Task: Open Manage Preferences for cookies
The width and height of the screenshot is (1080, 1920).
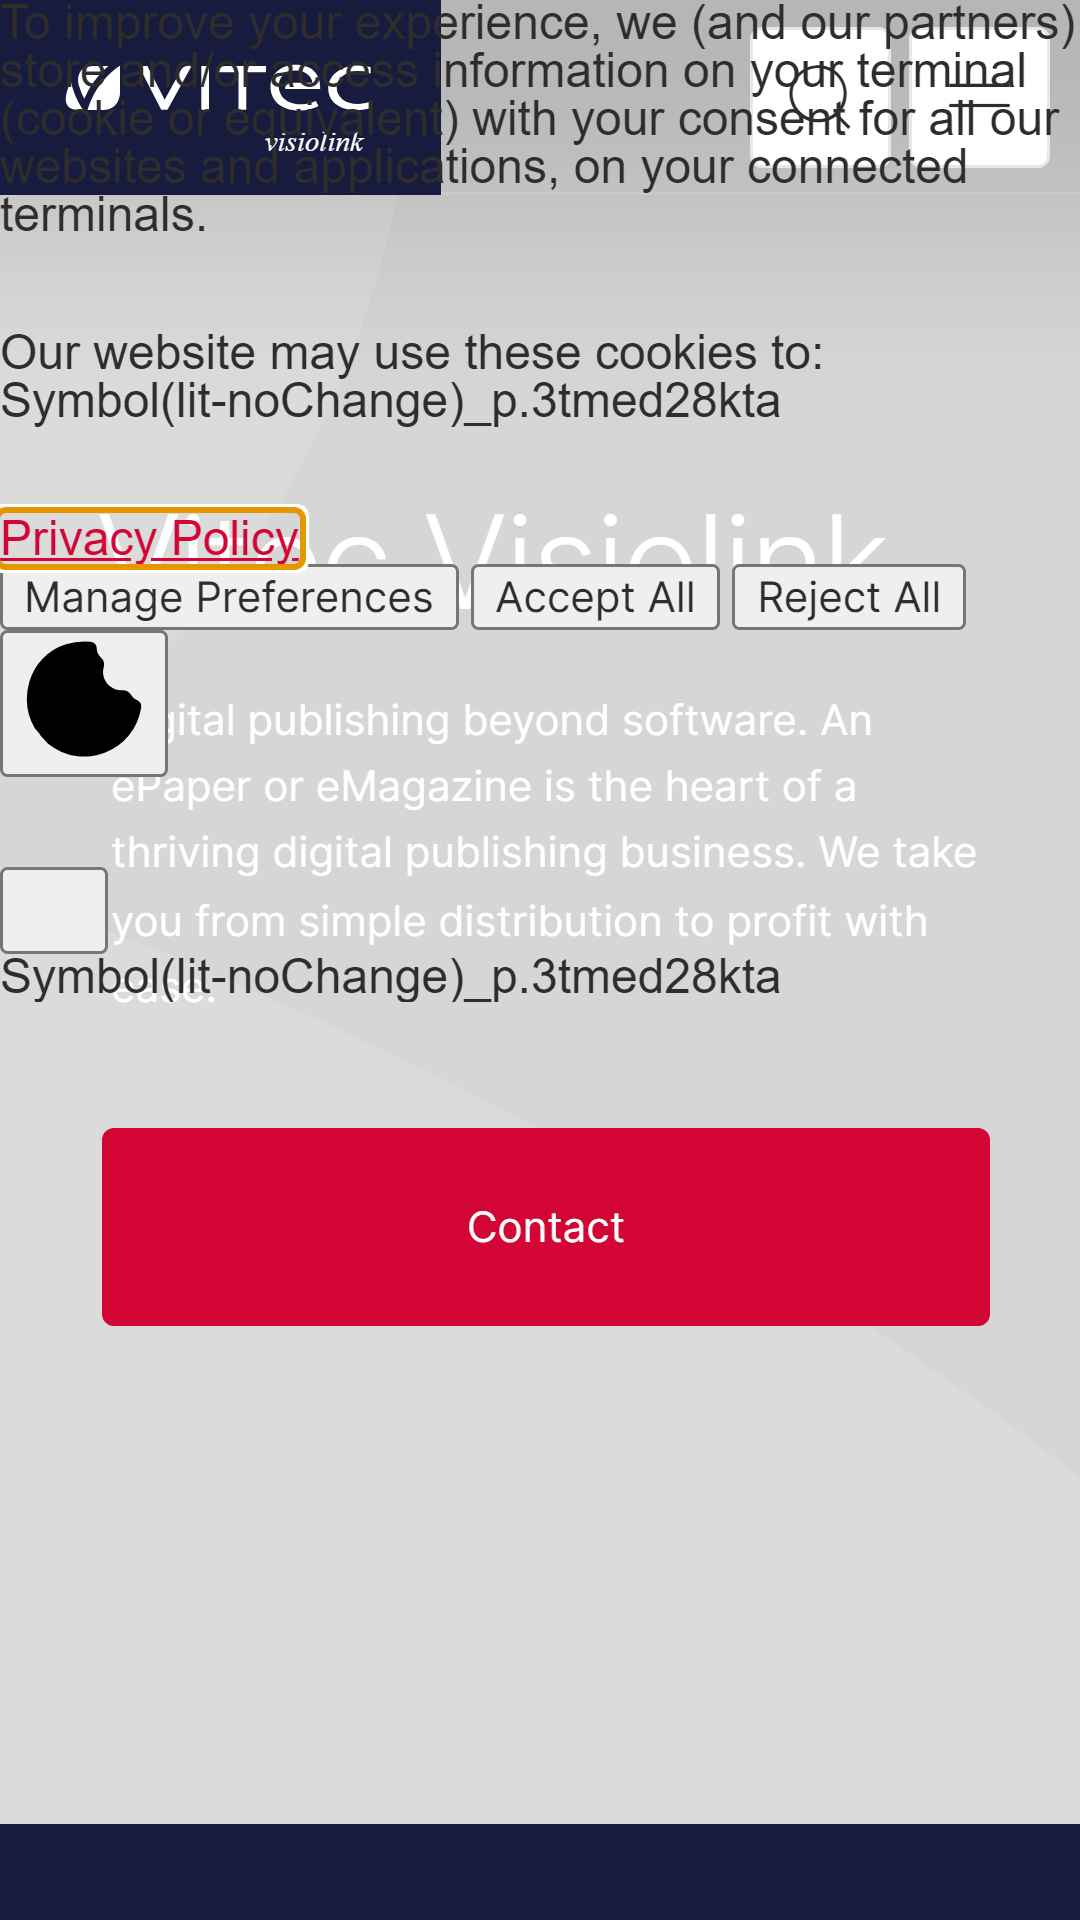Action: click(229, 597)
